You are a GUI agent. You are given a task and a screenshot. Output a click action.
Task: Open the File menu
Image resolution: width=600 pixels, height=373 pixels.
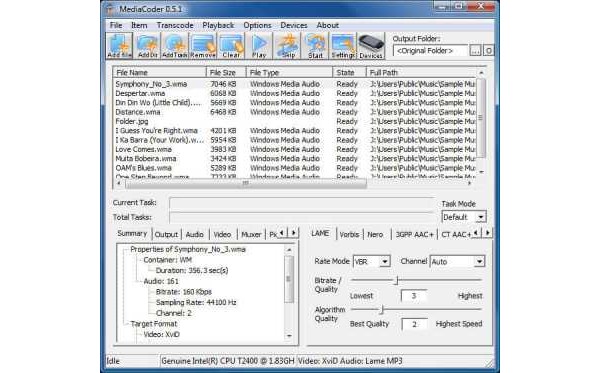pyautogui.click(x=116, y=25)
